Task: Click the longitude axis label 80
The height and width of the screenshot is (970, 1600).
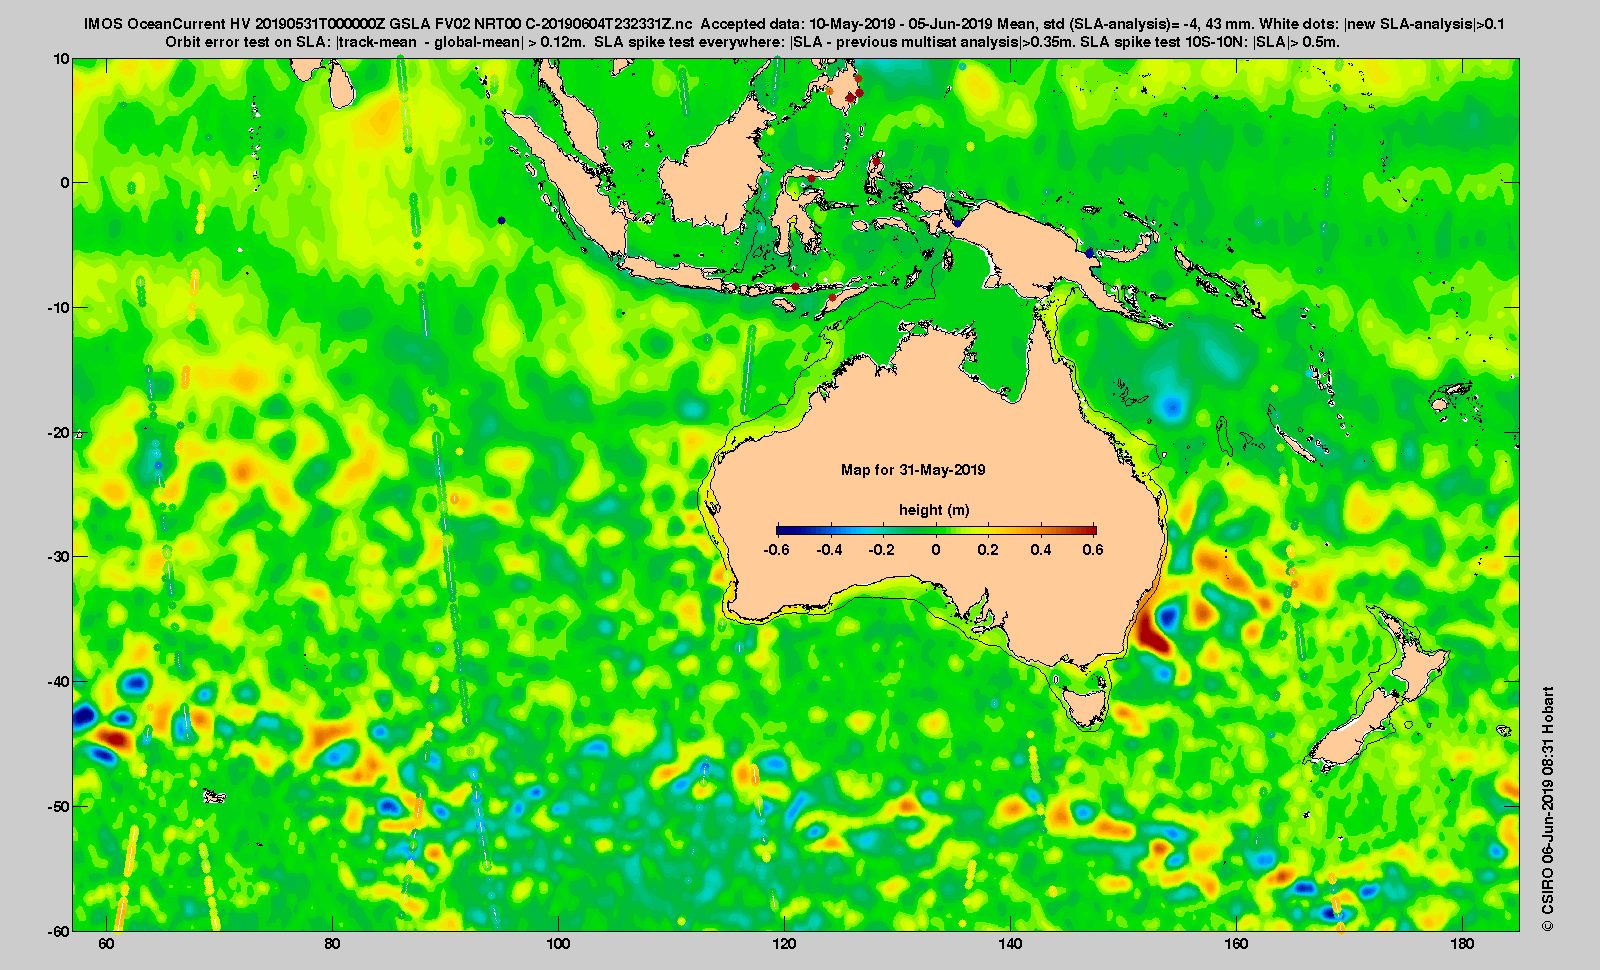Action: point(333,945)
